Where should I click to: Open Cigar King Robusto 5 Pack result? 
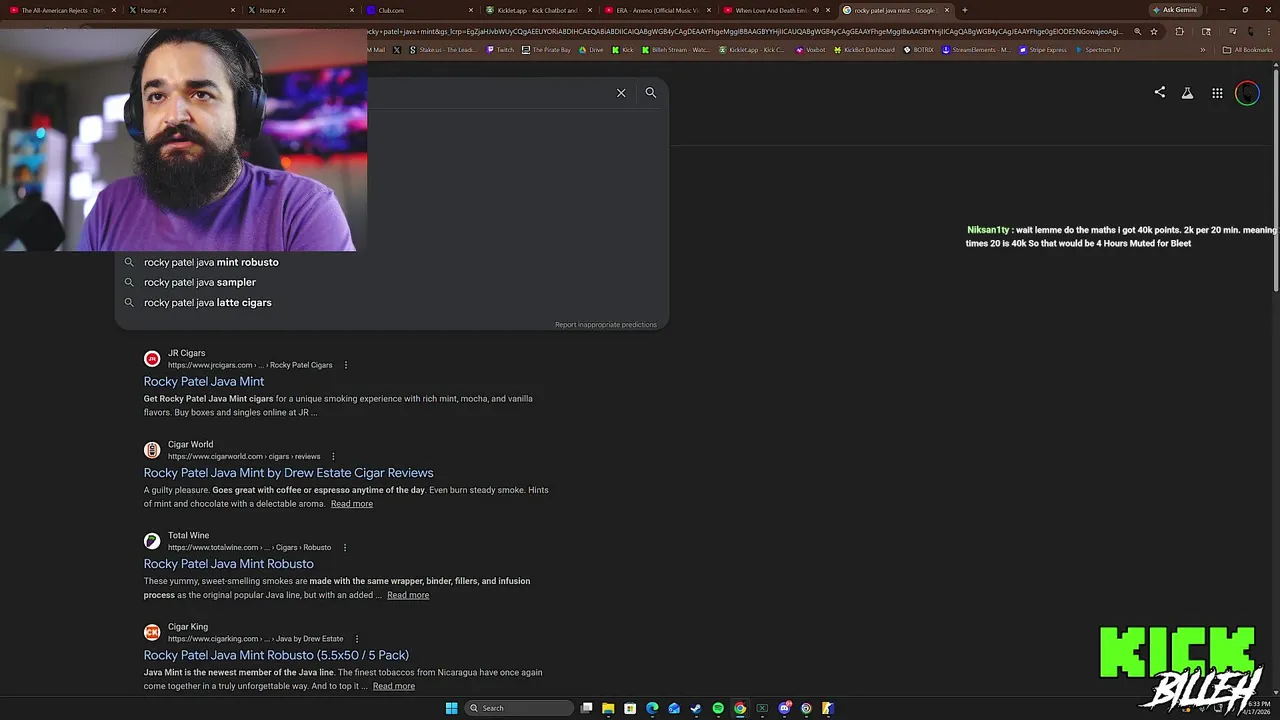tap(276, 655)
